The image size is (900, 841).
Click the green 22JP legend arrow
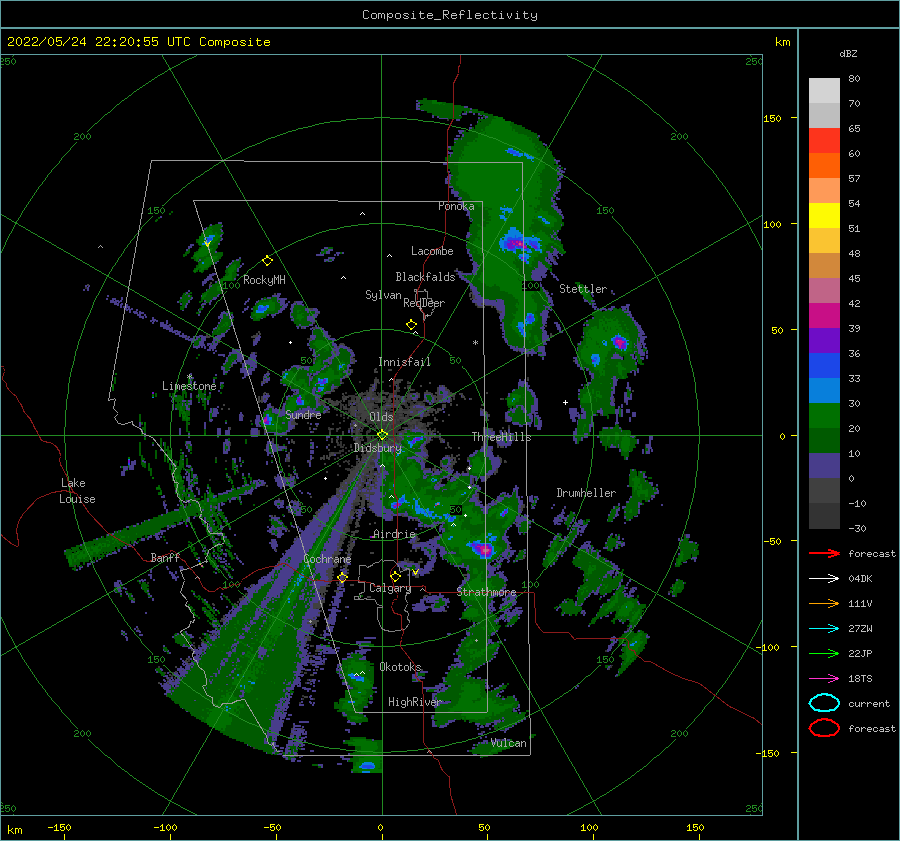(x=824, y=653)
